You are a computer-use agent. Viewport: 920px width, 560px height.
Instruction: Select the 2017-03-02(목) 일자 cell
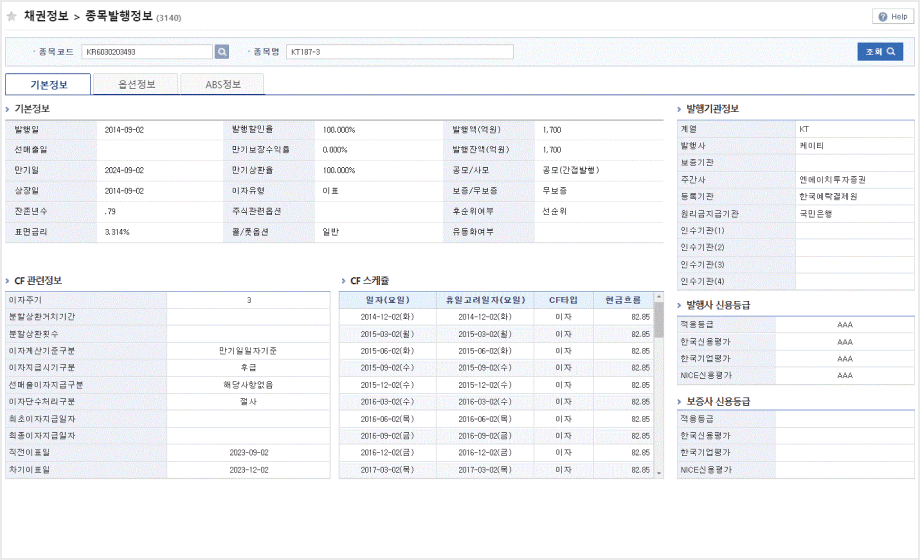click(x=387, y=470)
